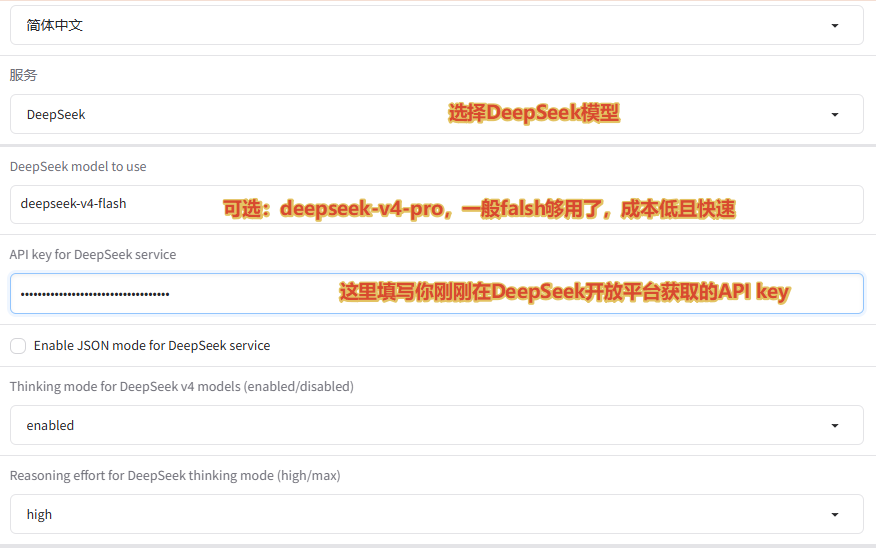Click the arrow icon of the high dropdown
Screen dimensions: 876x554
point(835,514)
